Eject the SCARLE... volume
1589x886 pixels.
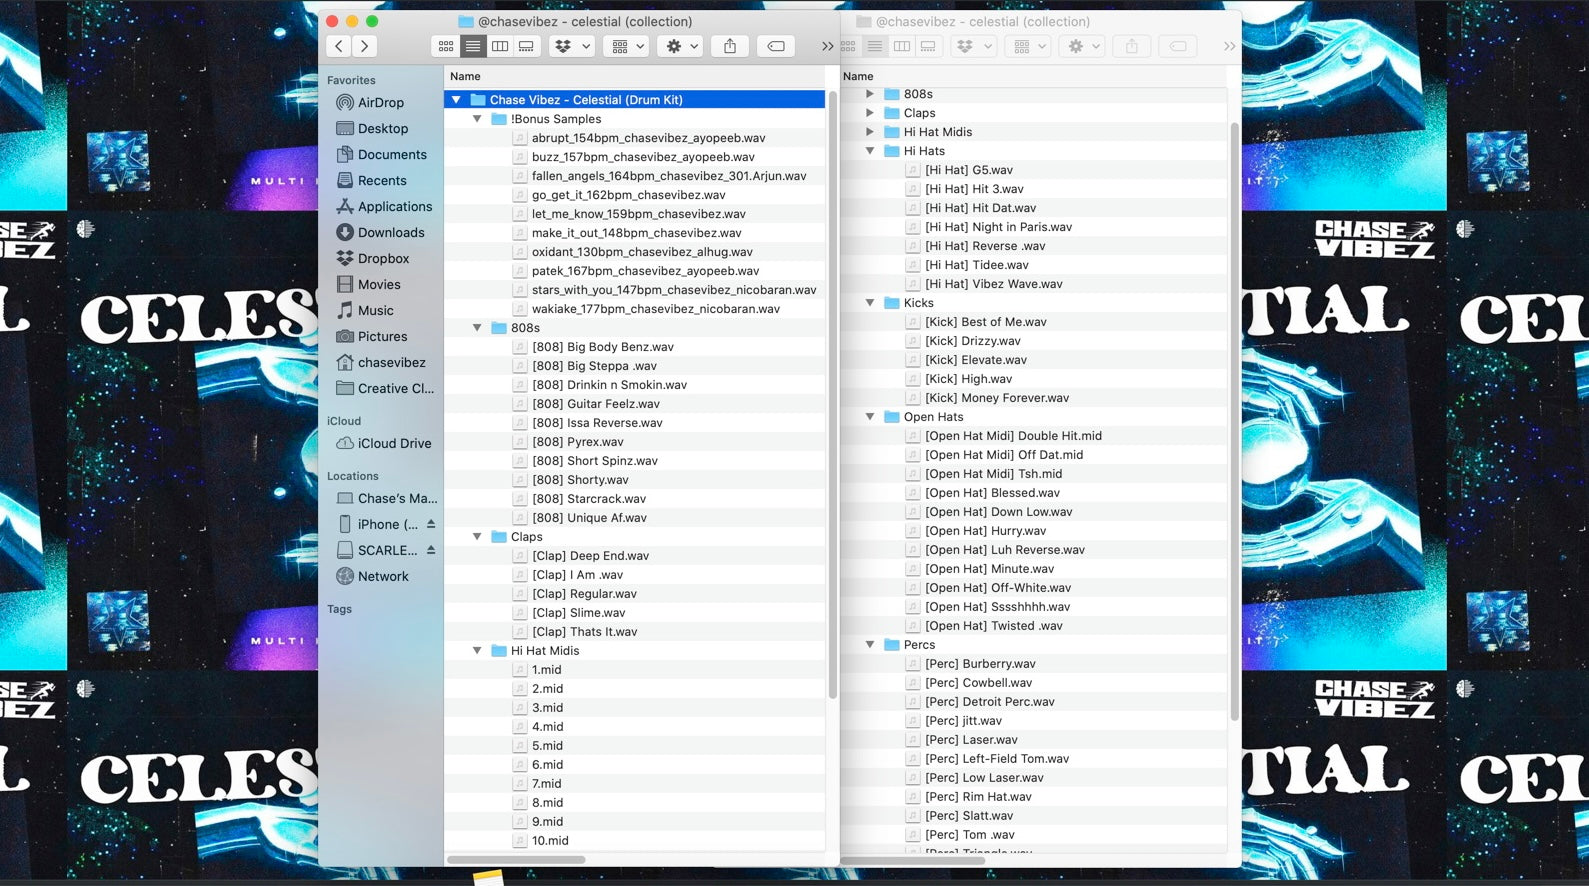click(x=431, y=549)
